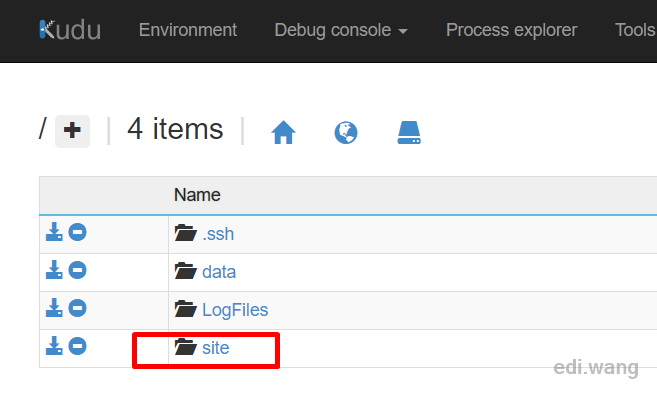This screenshot has height=396, width=657.
Task: Open the .ssh folder link
Action: [x=218, y=234]
